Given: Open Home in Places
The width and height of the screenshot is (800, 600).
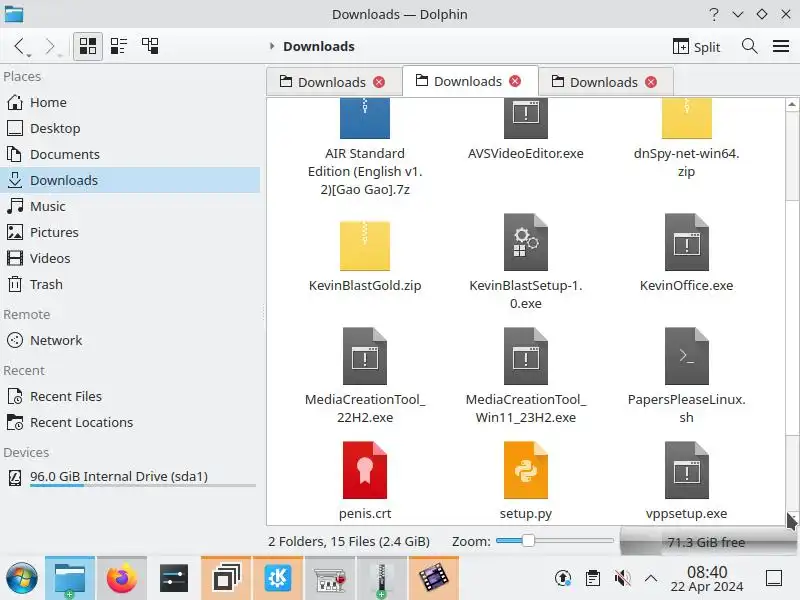Looking at the screenshot, I should [130, 103].
